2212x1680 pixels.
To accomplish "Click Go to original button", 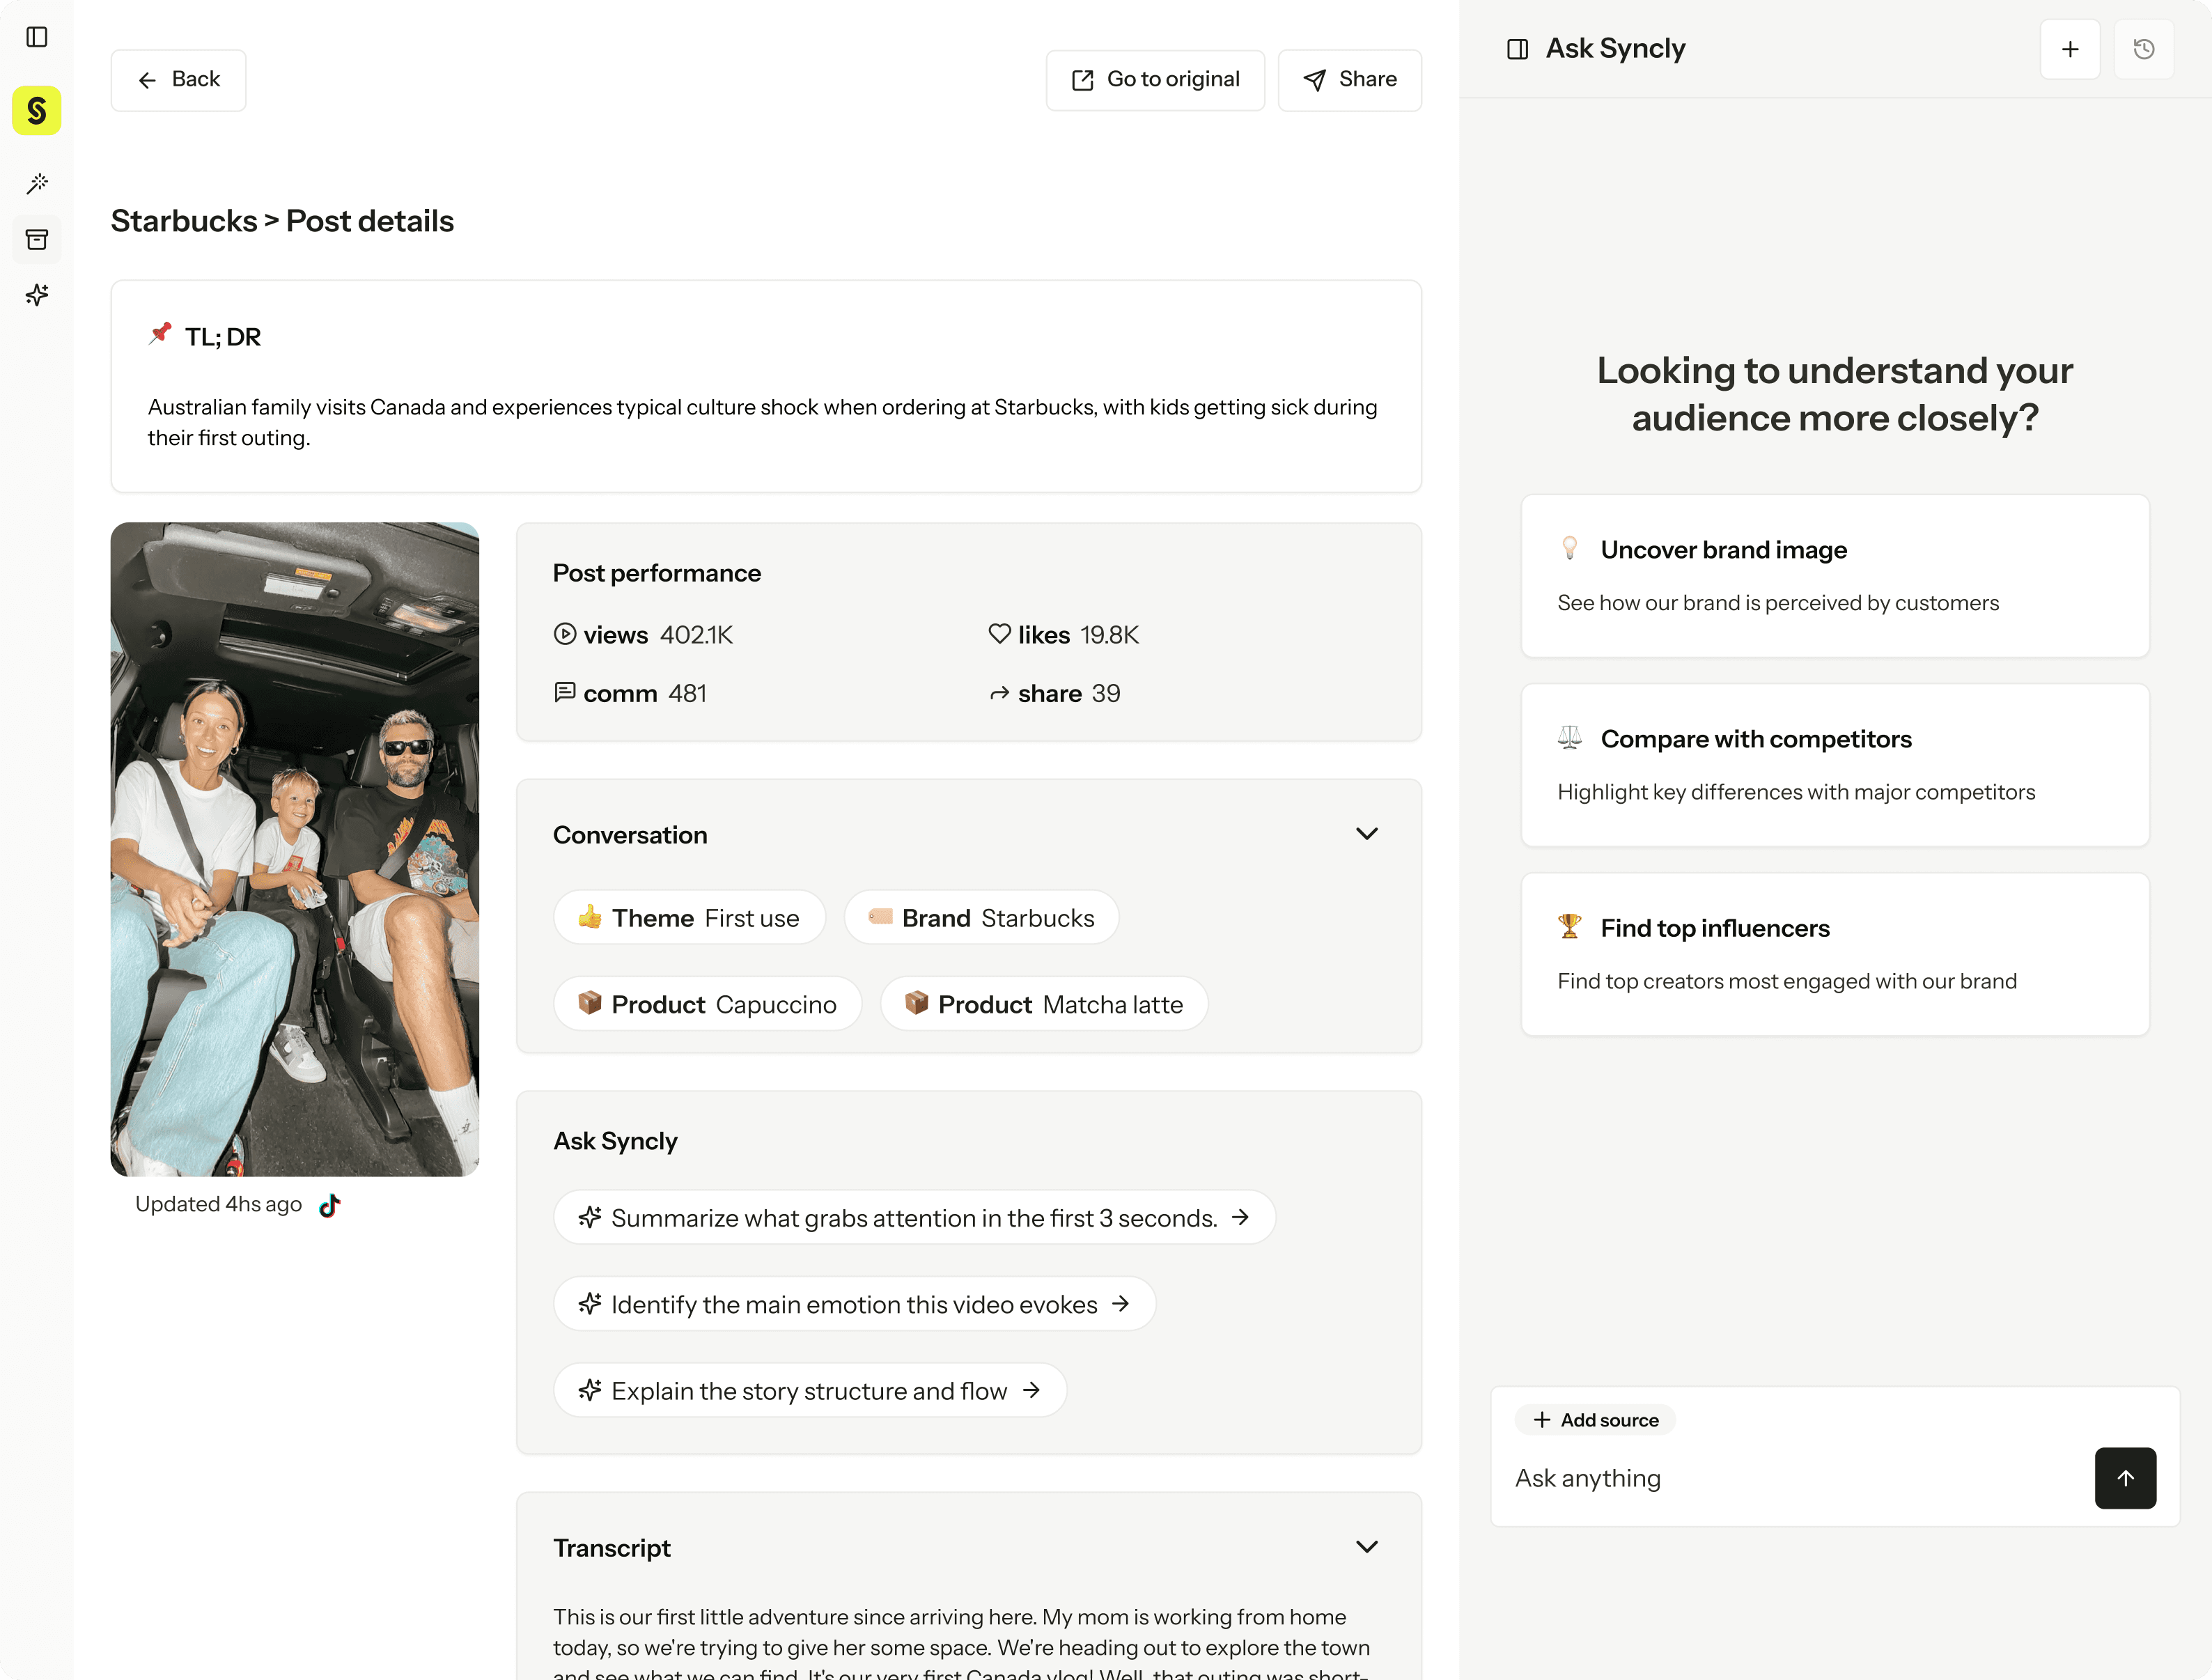I will tap(1155, 80).
